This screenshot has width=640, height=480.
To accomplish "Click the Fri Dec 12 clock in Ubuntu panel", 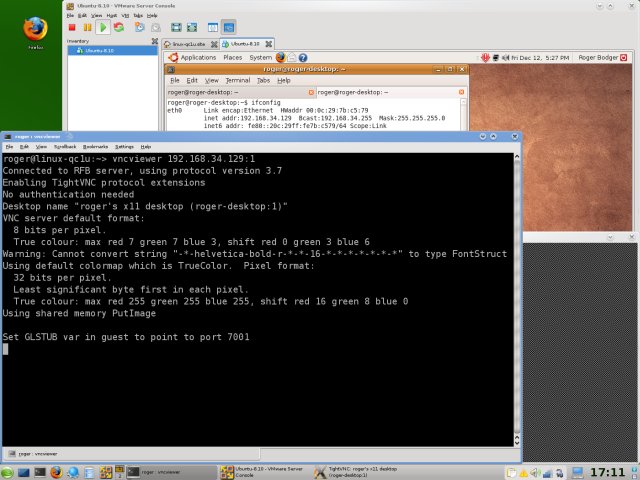I will point(540,58).
